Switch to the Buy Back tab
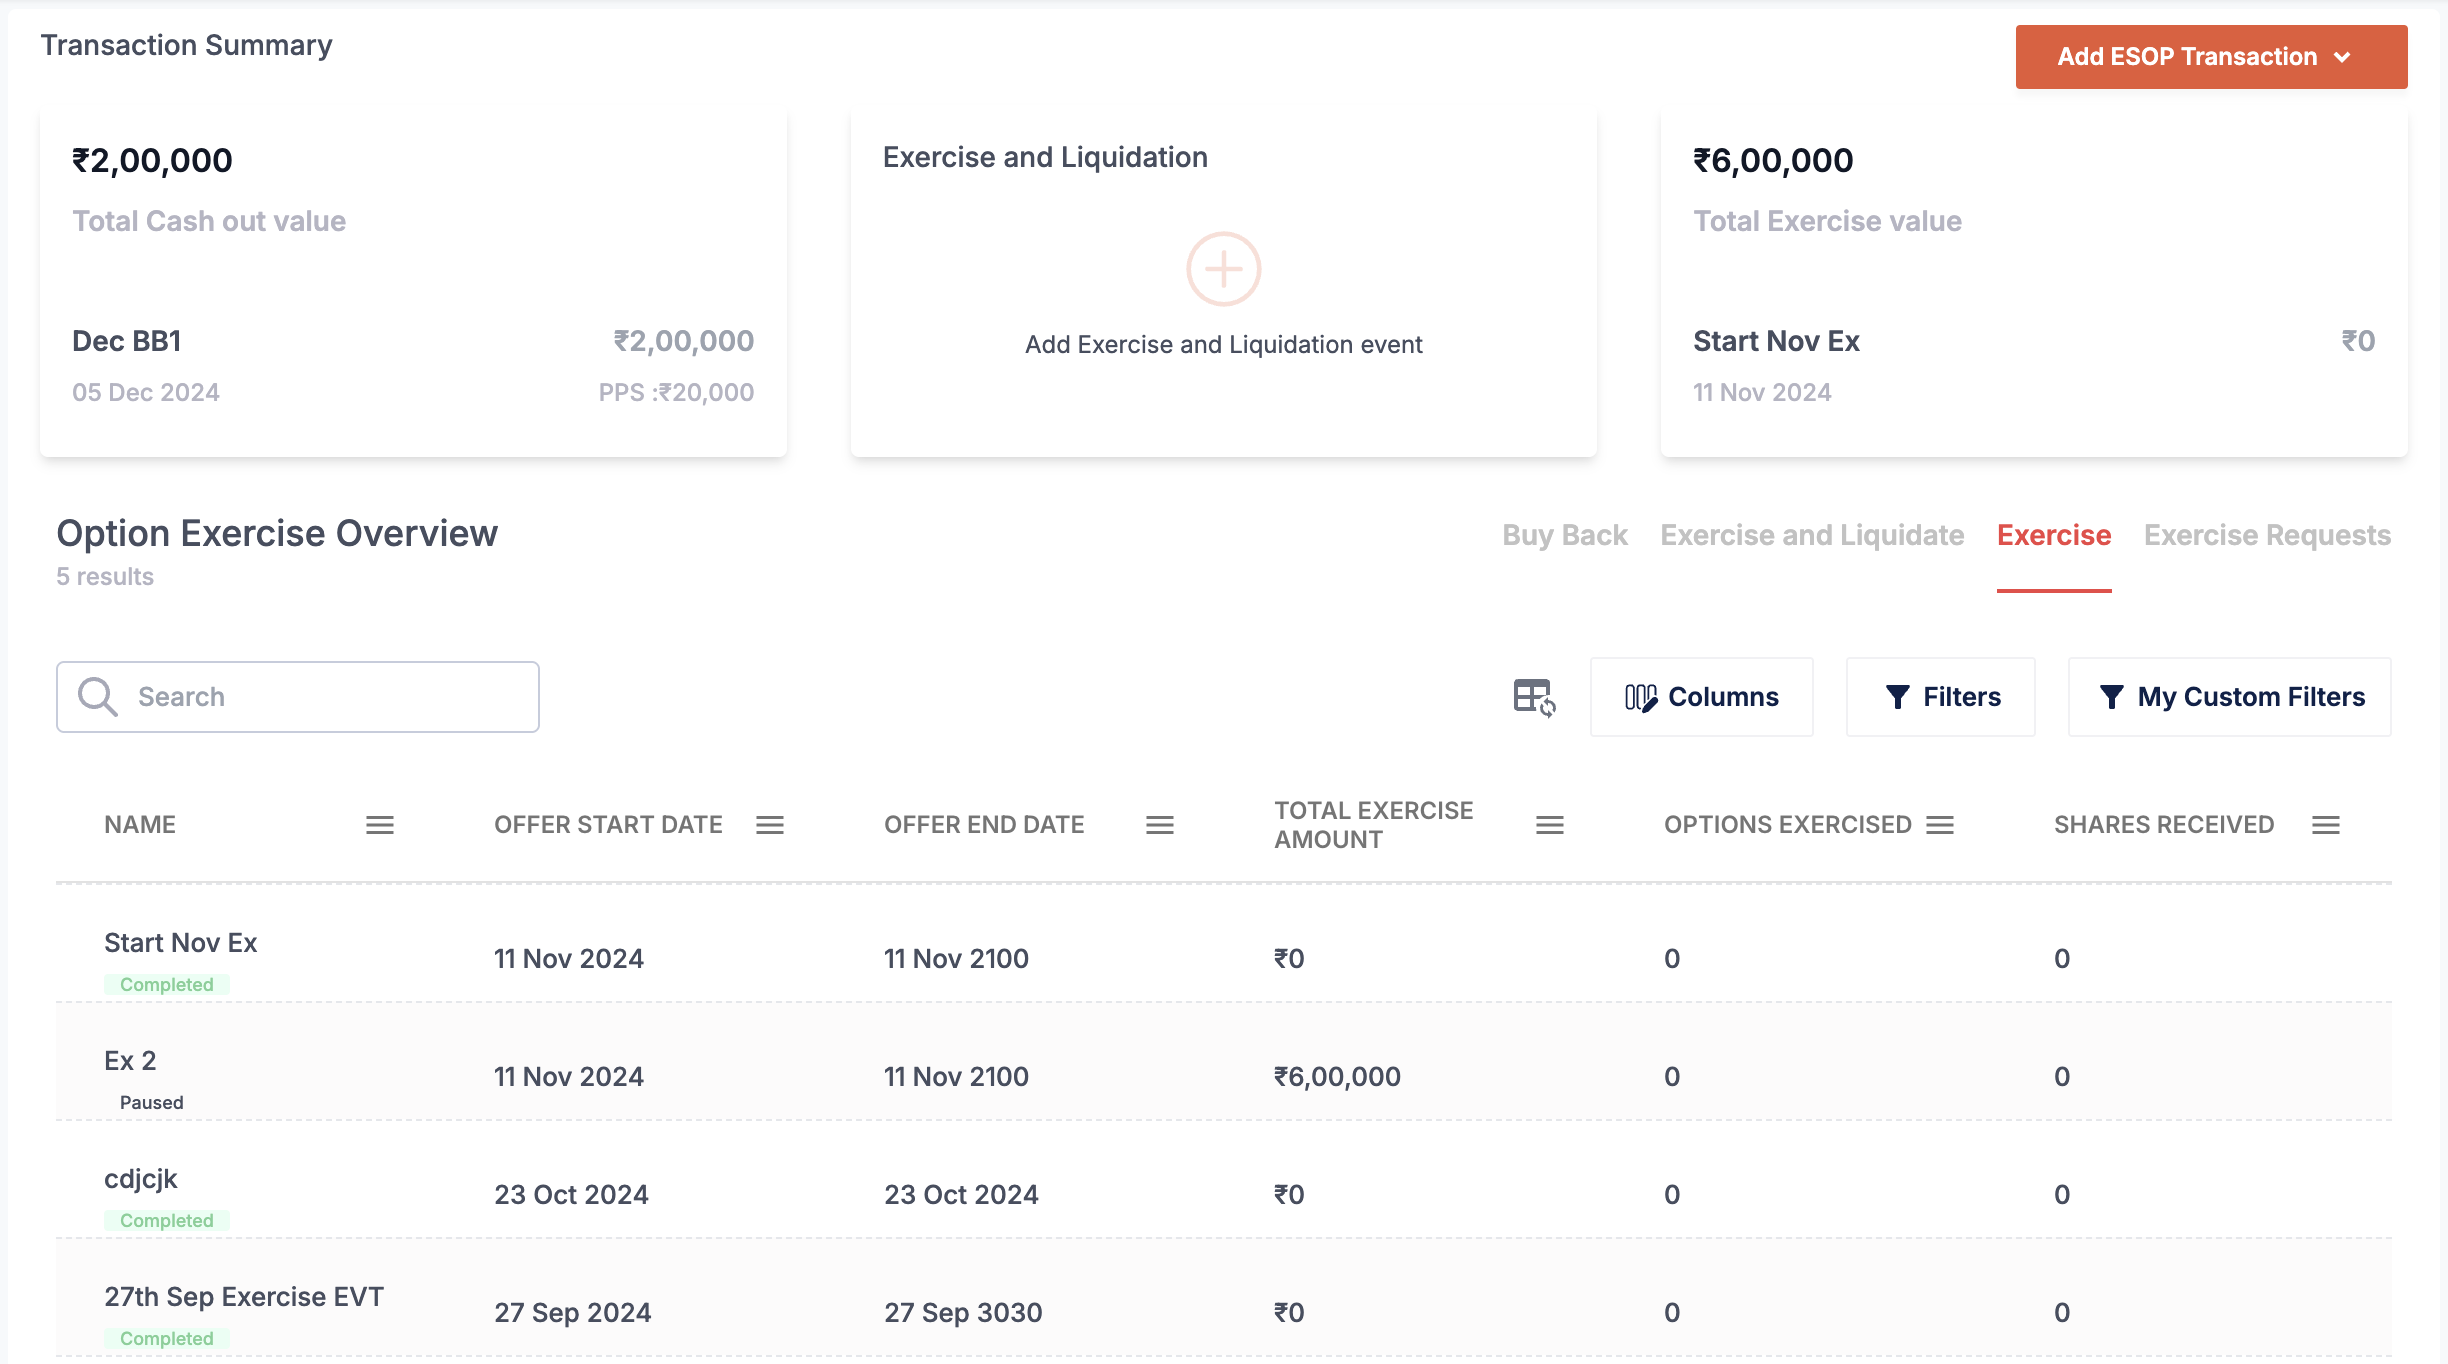The width and height of the screenshot is (2448, 1364). point(1564,535)
